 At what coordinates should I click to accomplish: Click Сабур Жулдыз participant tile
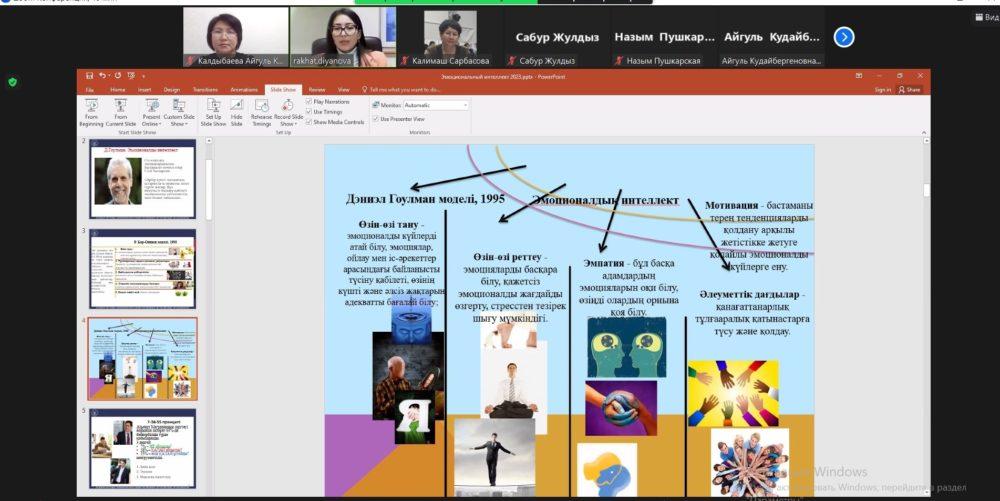pos(557,37)
